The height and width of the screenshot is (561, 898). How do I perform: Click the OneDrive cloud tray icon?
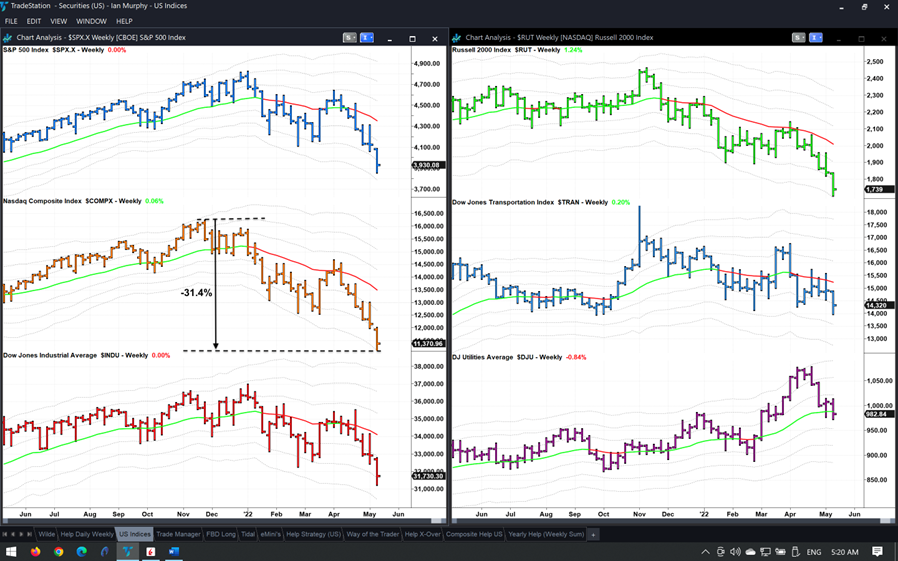coord(751,552)
